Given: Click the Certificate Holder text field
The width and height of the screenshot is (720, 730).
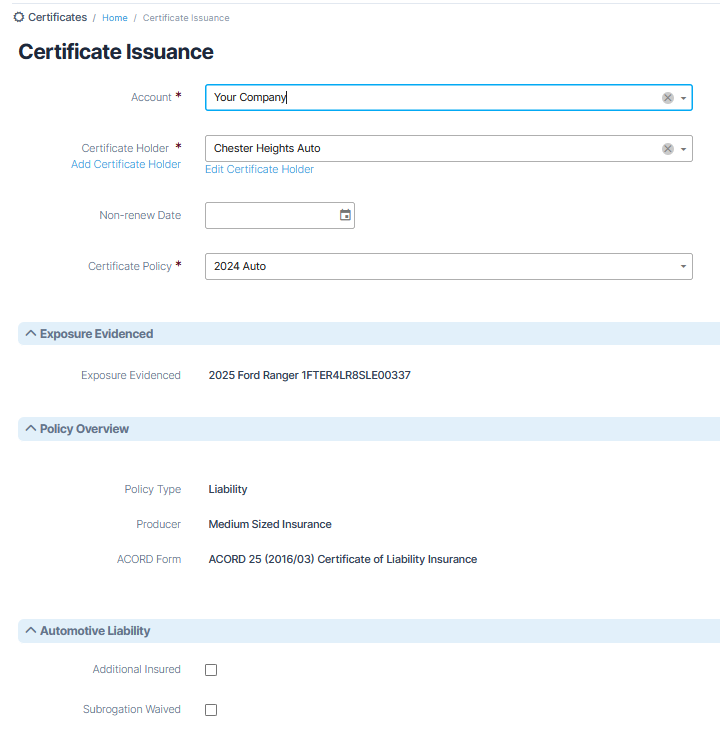Looking at the screenshot, I should click(430, 149).
